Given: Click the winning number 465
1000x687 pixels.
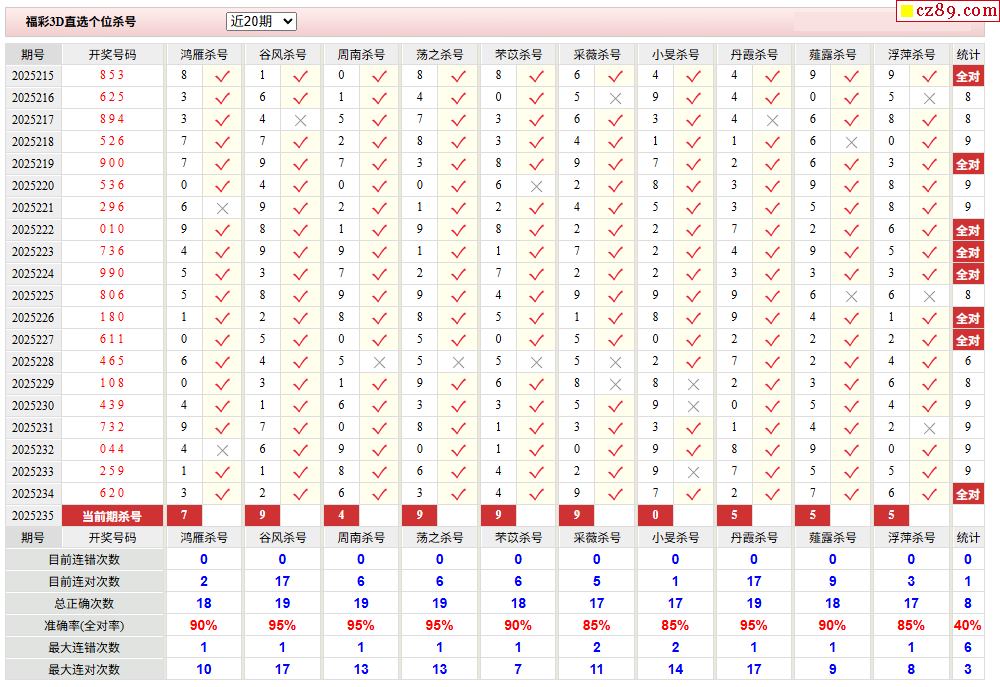Looking at the screenshot, I should (x=112, y=361).
